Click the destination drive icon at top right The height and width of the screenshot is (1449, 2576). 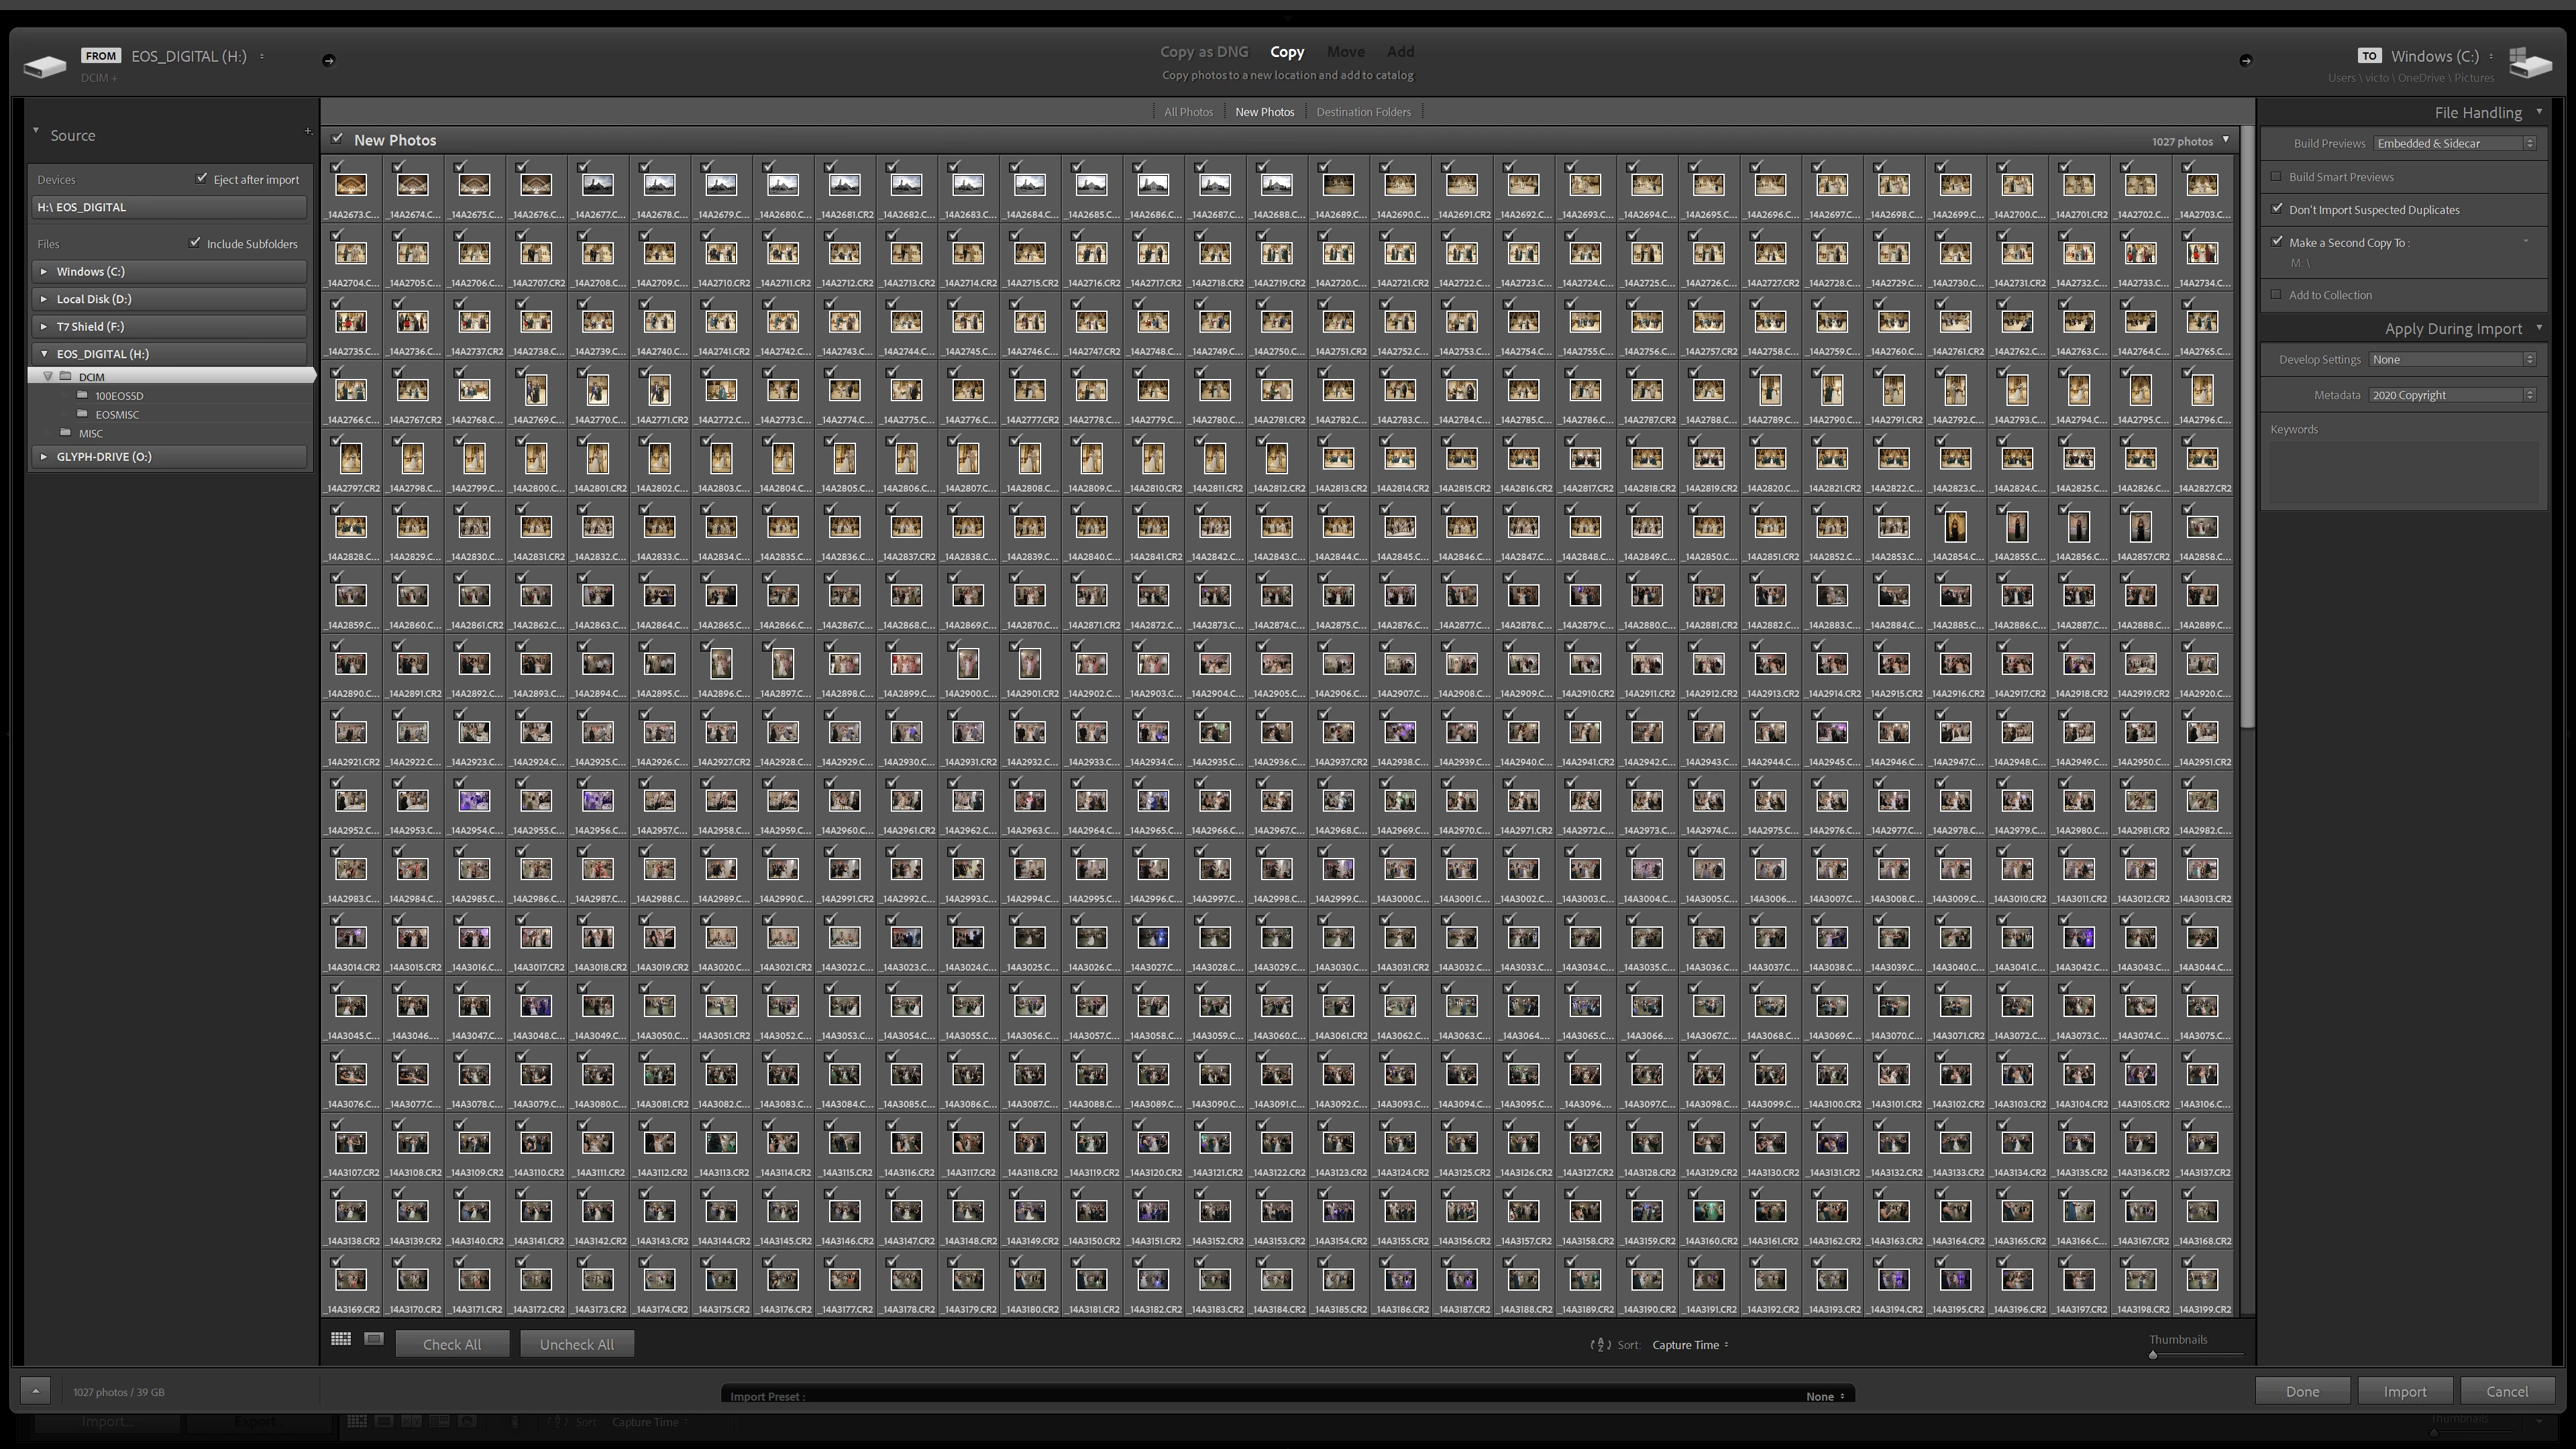(2530, 64)
